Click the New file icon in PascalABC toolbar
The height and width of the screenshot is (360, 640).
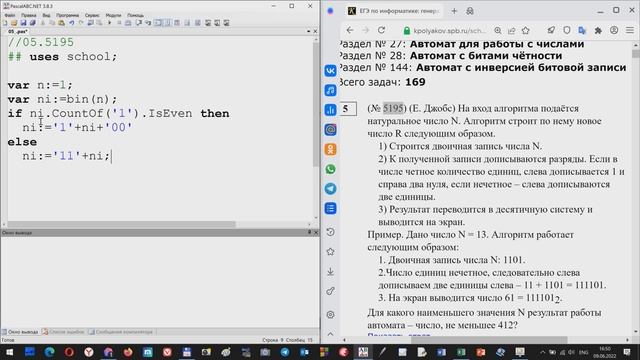5,23
